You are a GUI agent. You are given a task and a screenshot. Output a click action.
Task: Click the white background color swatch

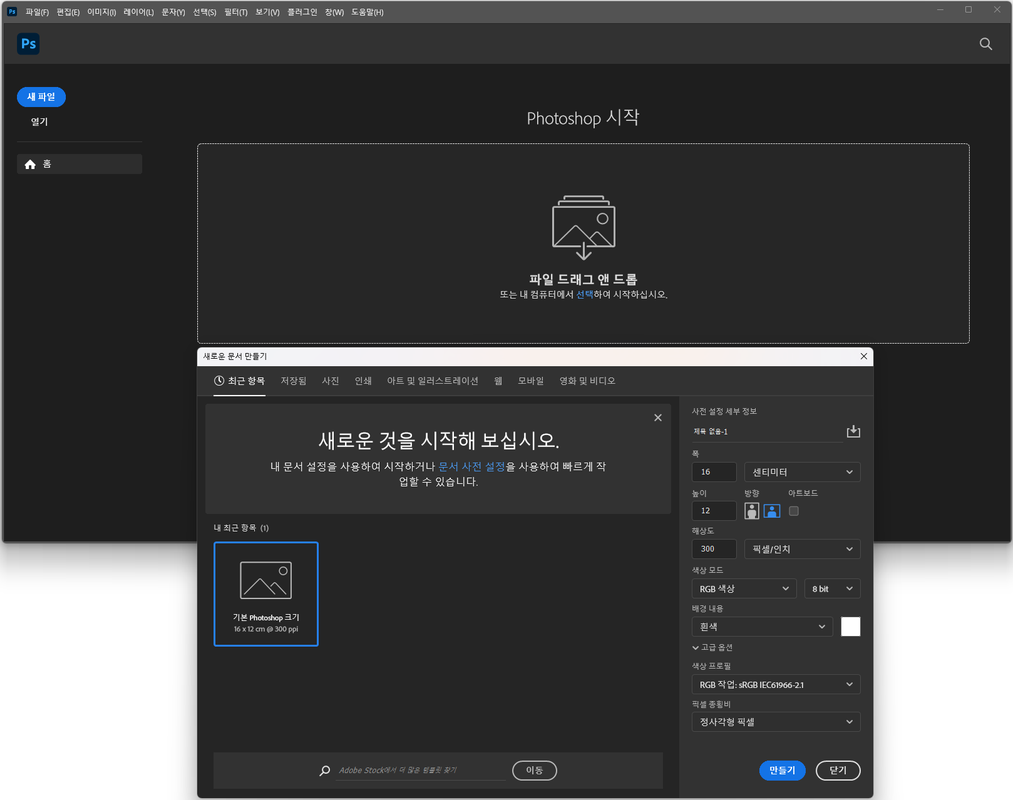click(x=850, y=626)
